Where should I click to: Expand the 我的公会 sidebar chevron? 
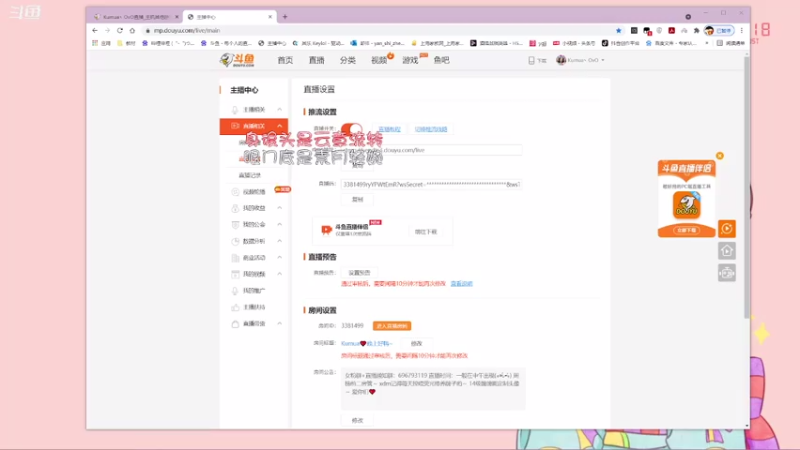point(280,224)
